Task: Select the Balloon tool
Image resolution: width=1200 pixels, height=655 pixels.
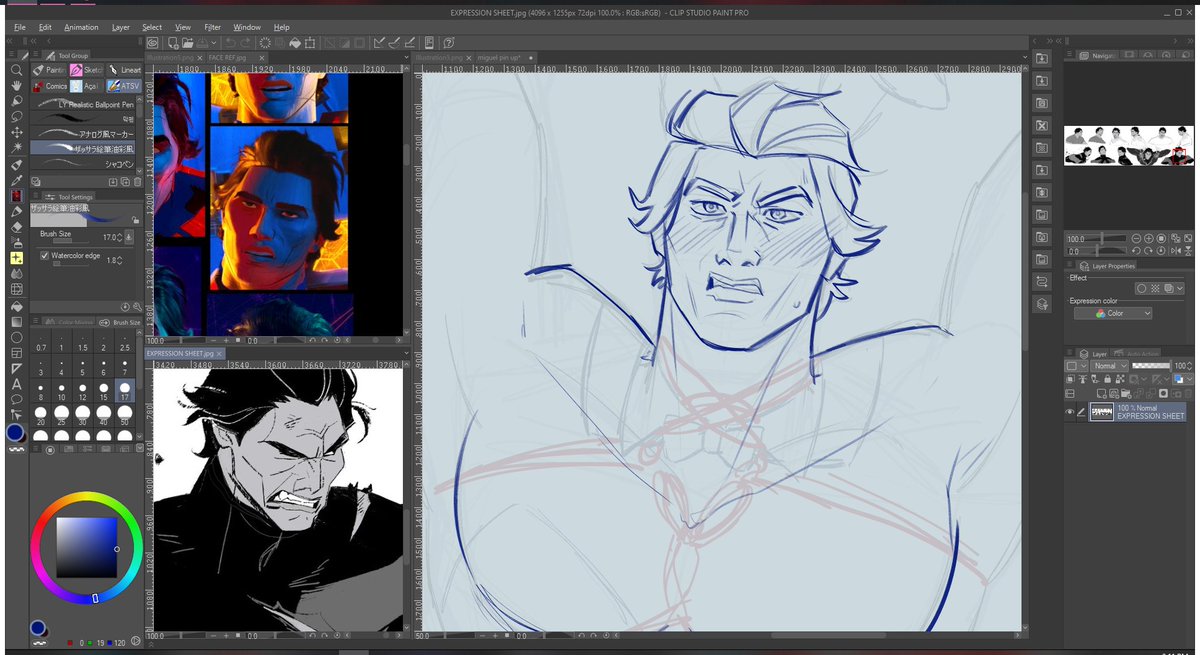Action: point(16,398)
